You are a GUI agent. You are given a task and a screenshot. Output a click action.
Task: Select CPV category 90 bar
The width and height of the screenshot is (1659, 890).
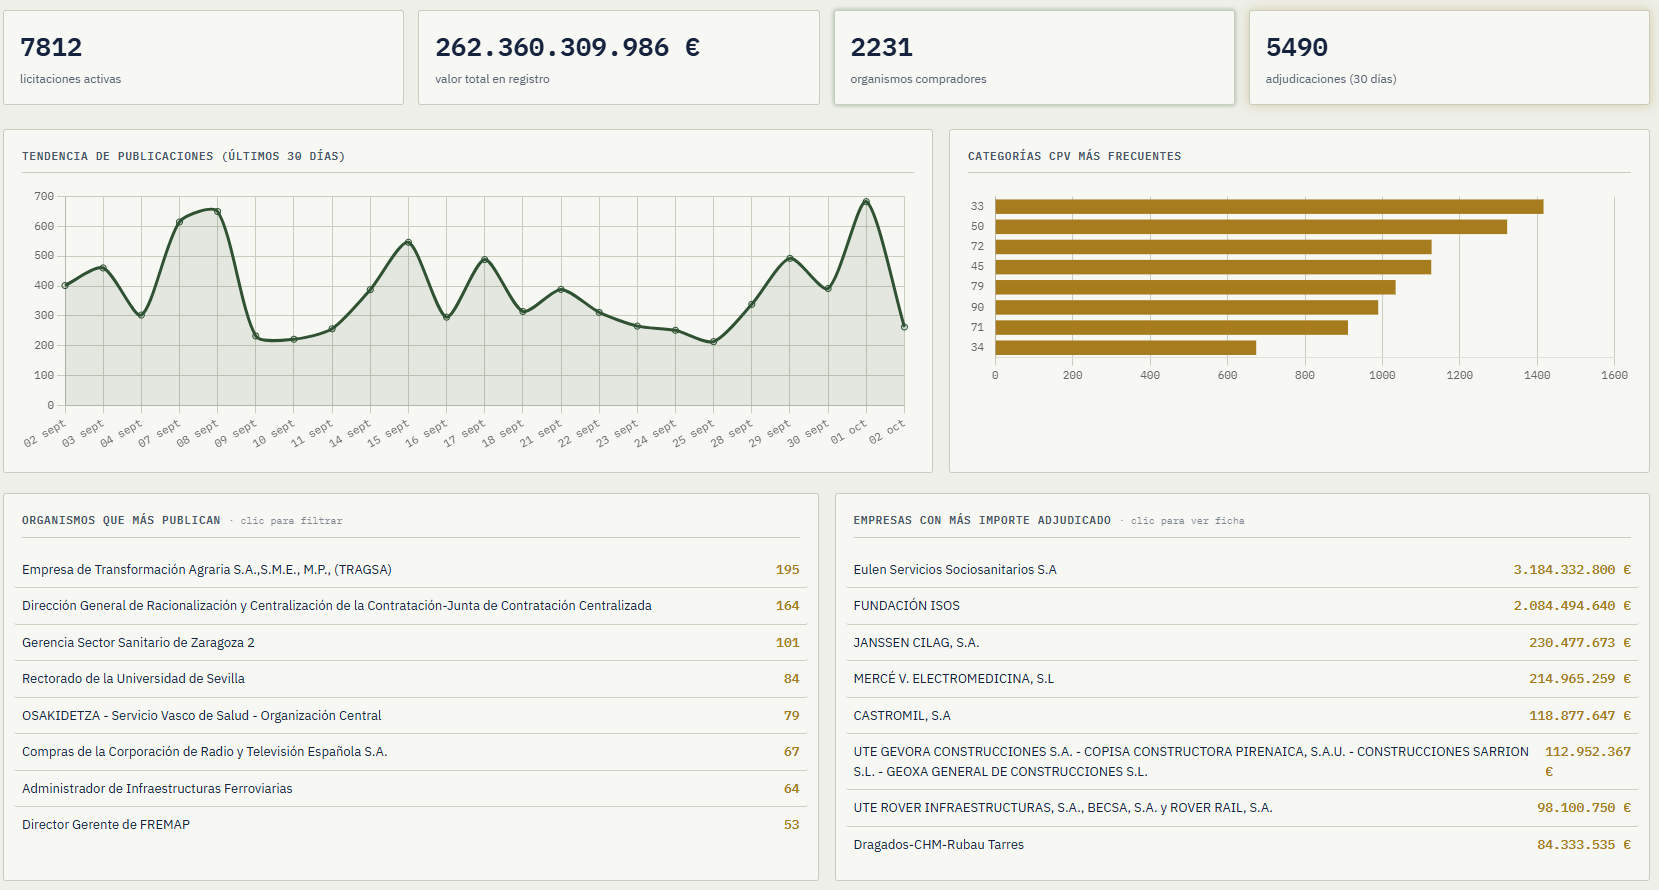pos(1187,307)
